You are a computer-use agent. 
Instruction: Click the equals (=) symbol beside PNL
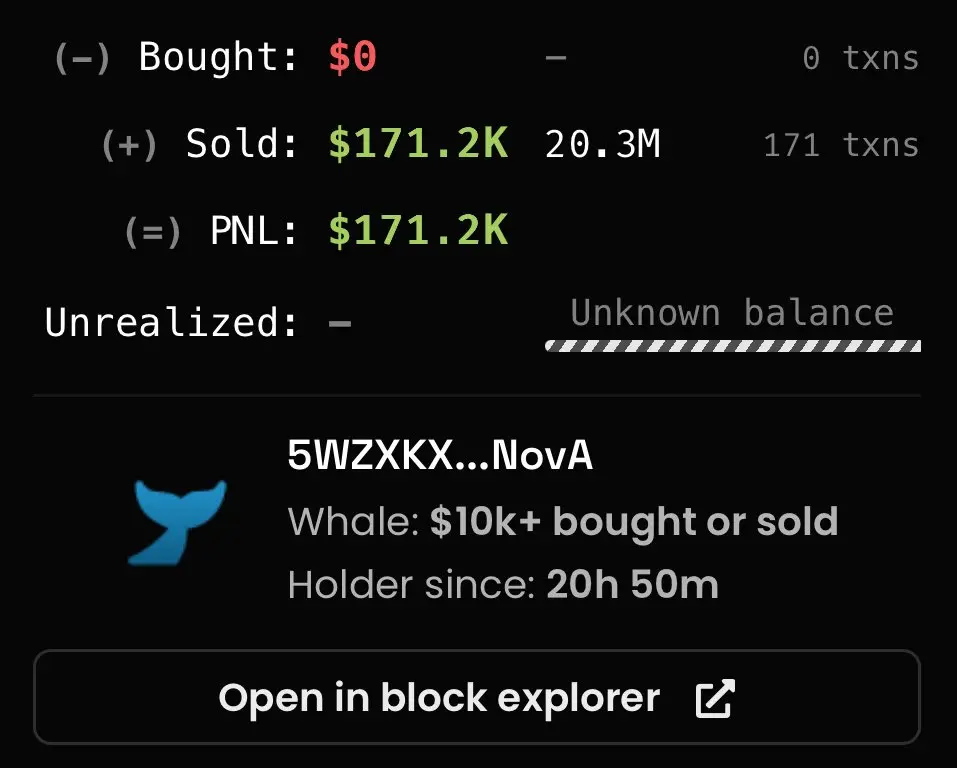[x=153, y=233]
